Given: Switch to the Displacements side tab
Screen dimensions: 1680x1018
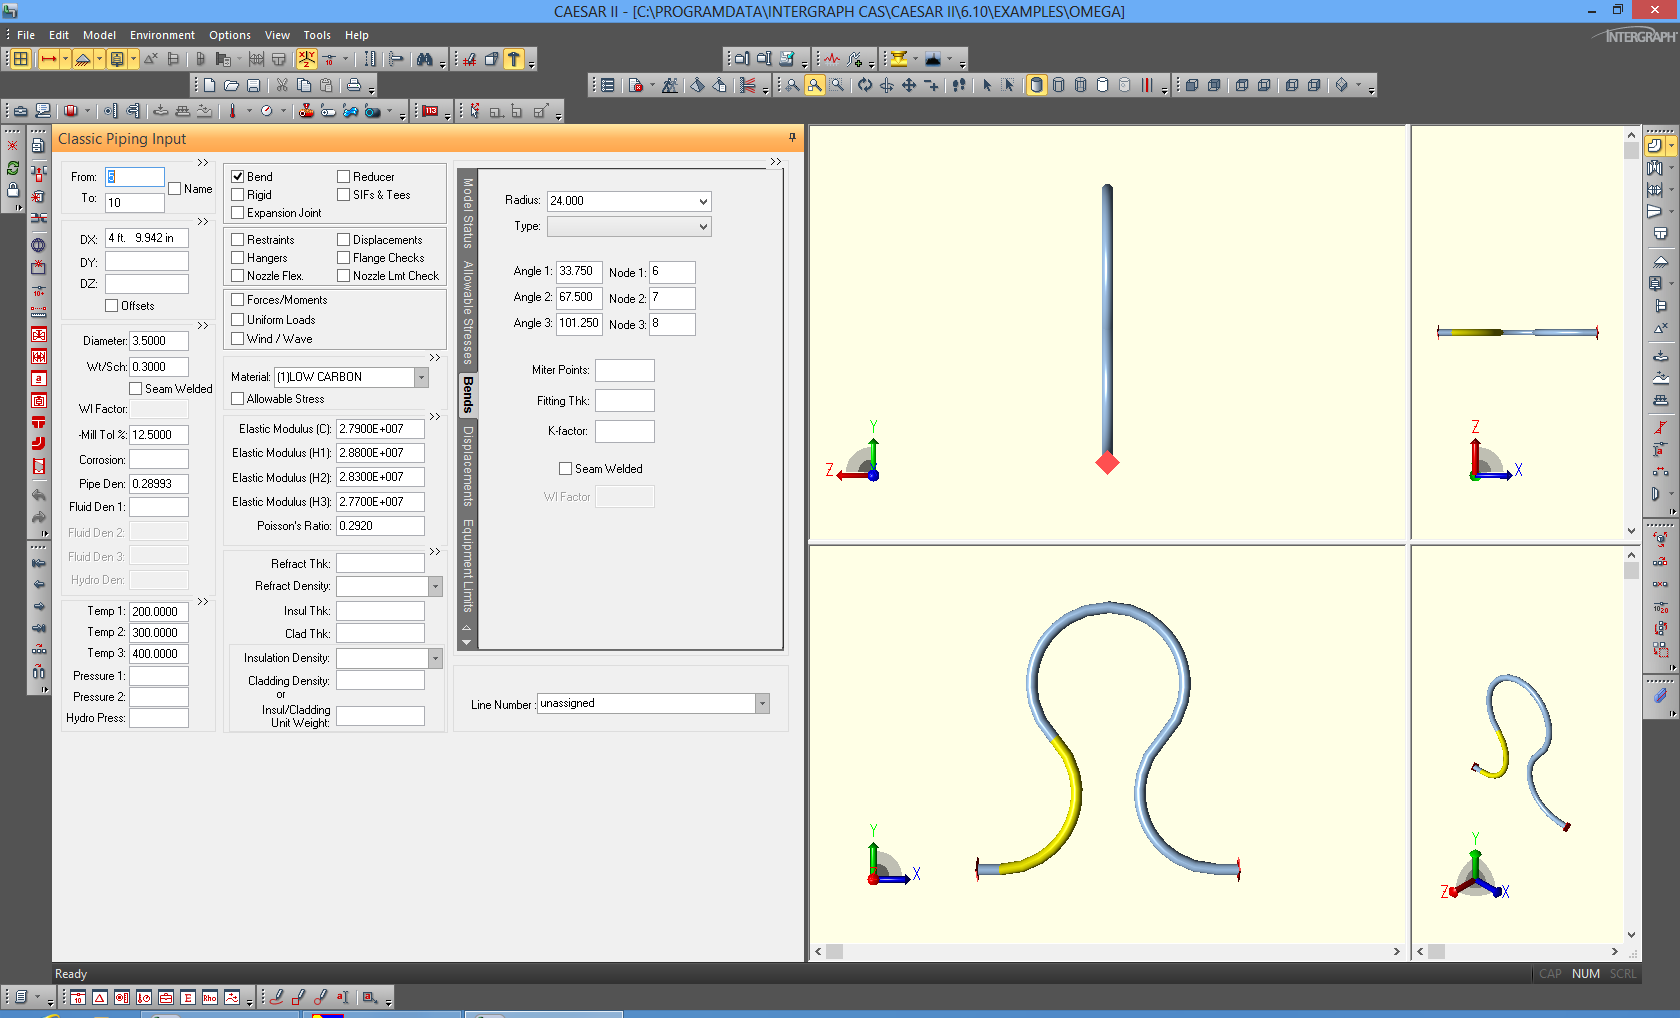Looking at the screenshot, I should coord(467,466).
